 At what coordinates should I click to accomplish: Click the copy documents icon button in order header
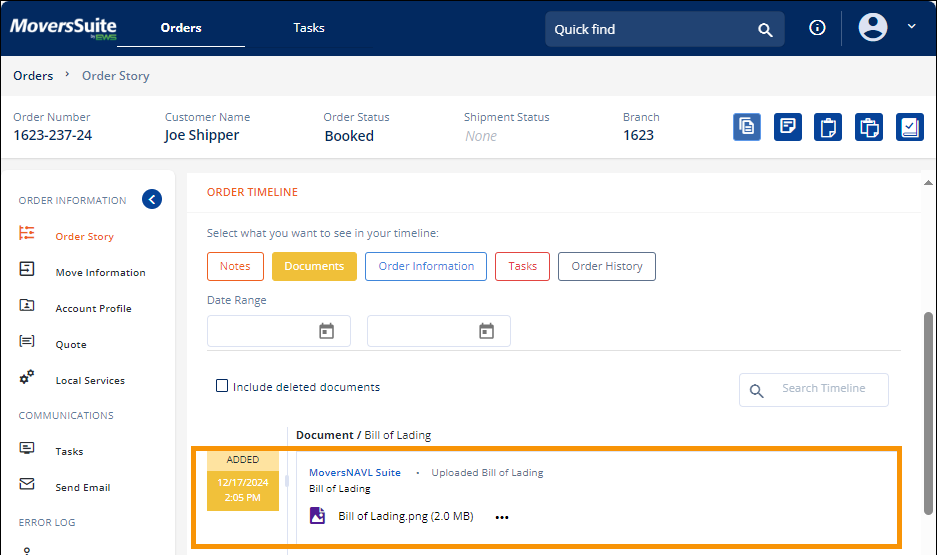(x=747, y=127)
